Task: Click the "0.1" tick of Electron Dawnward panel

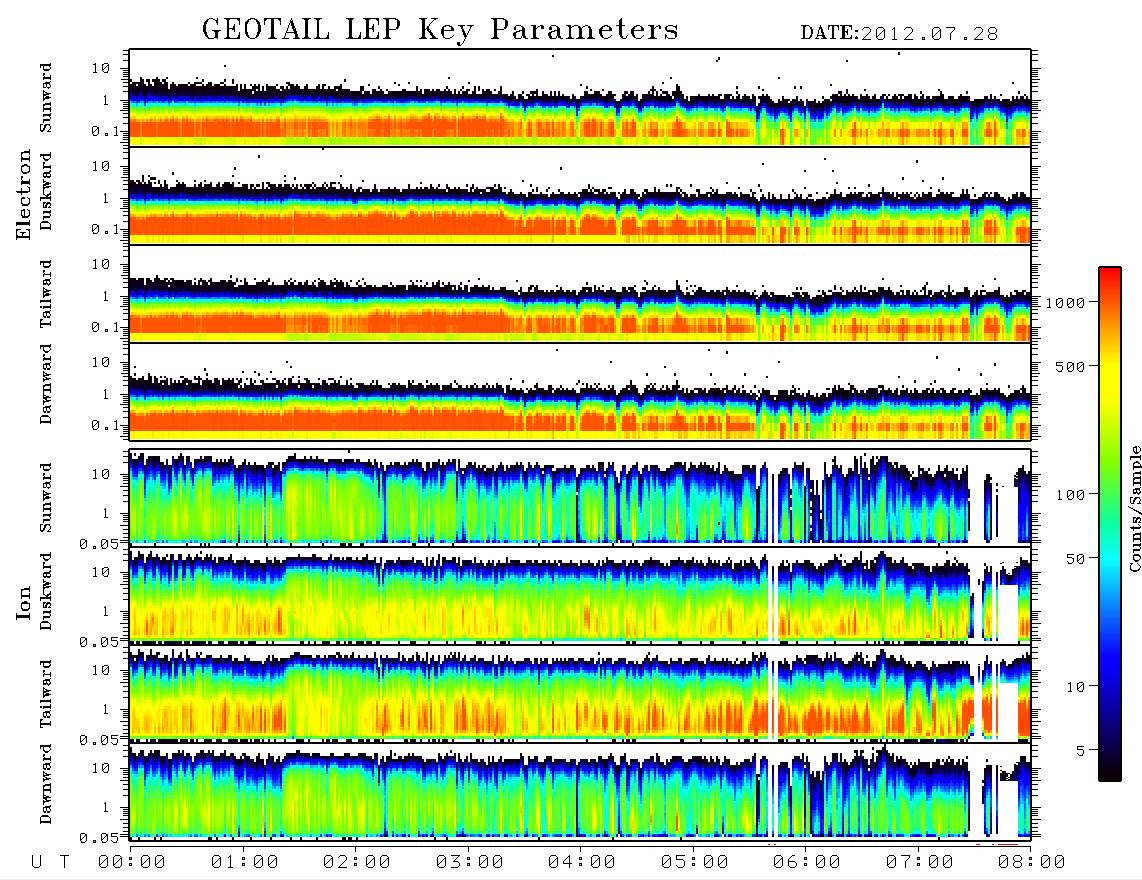Action: click(105, 425)
